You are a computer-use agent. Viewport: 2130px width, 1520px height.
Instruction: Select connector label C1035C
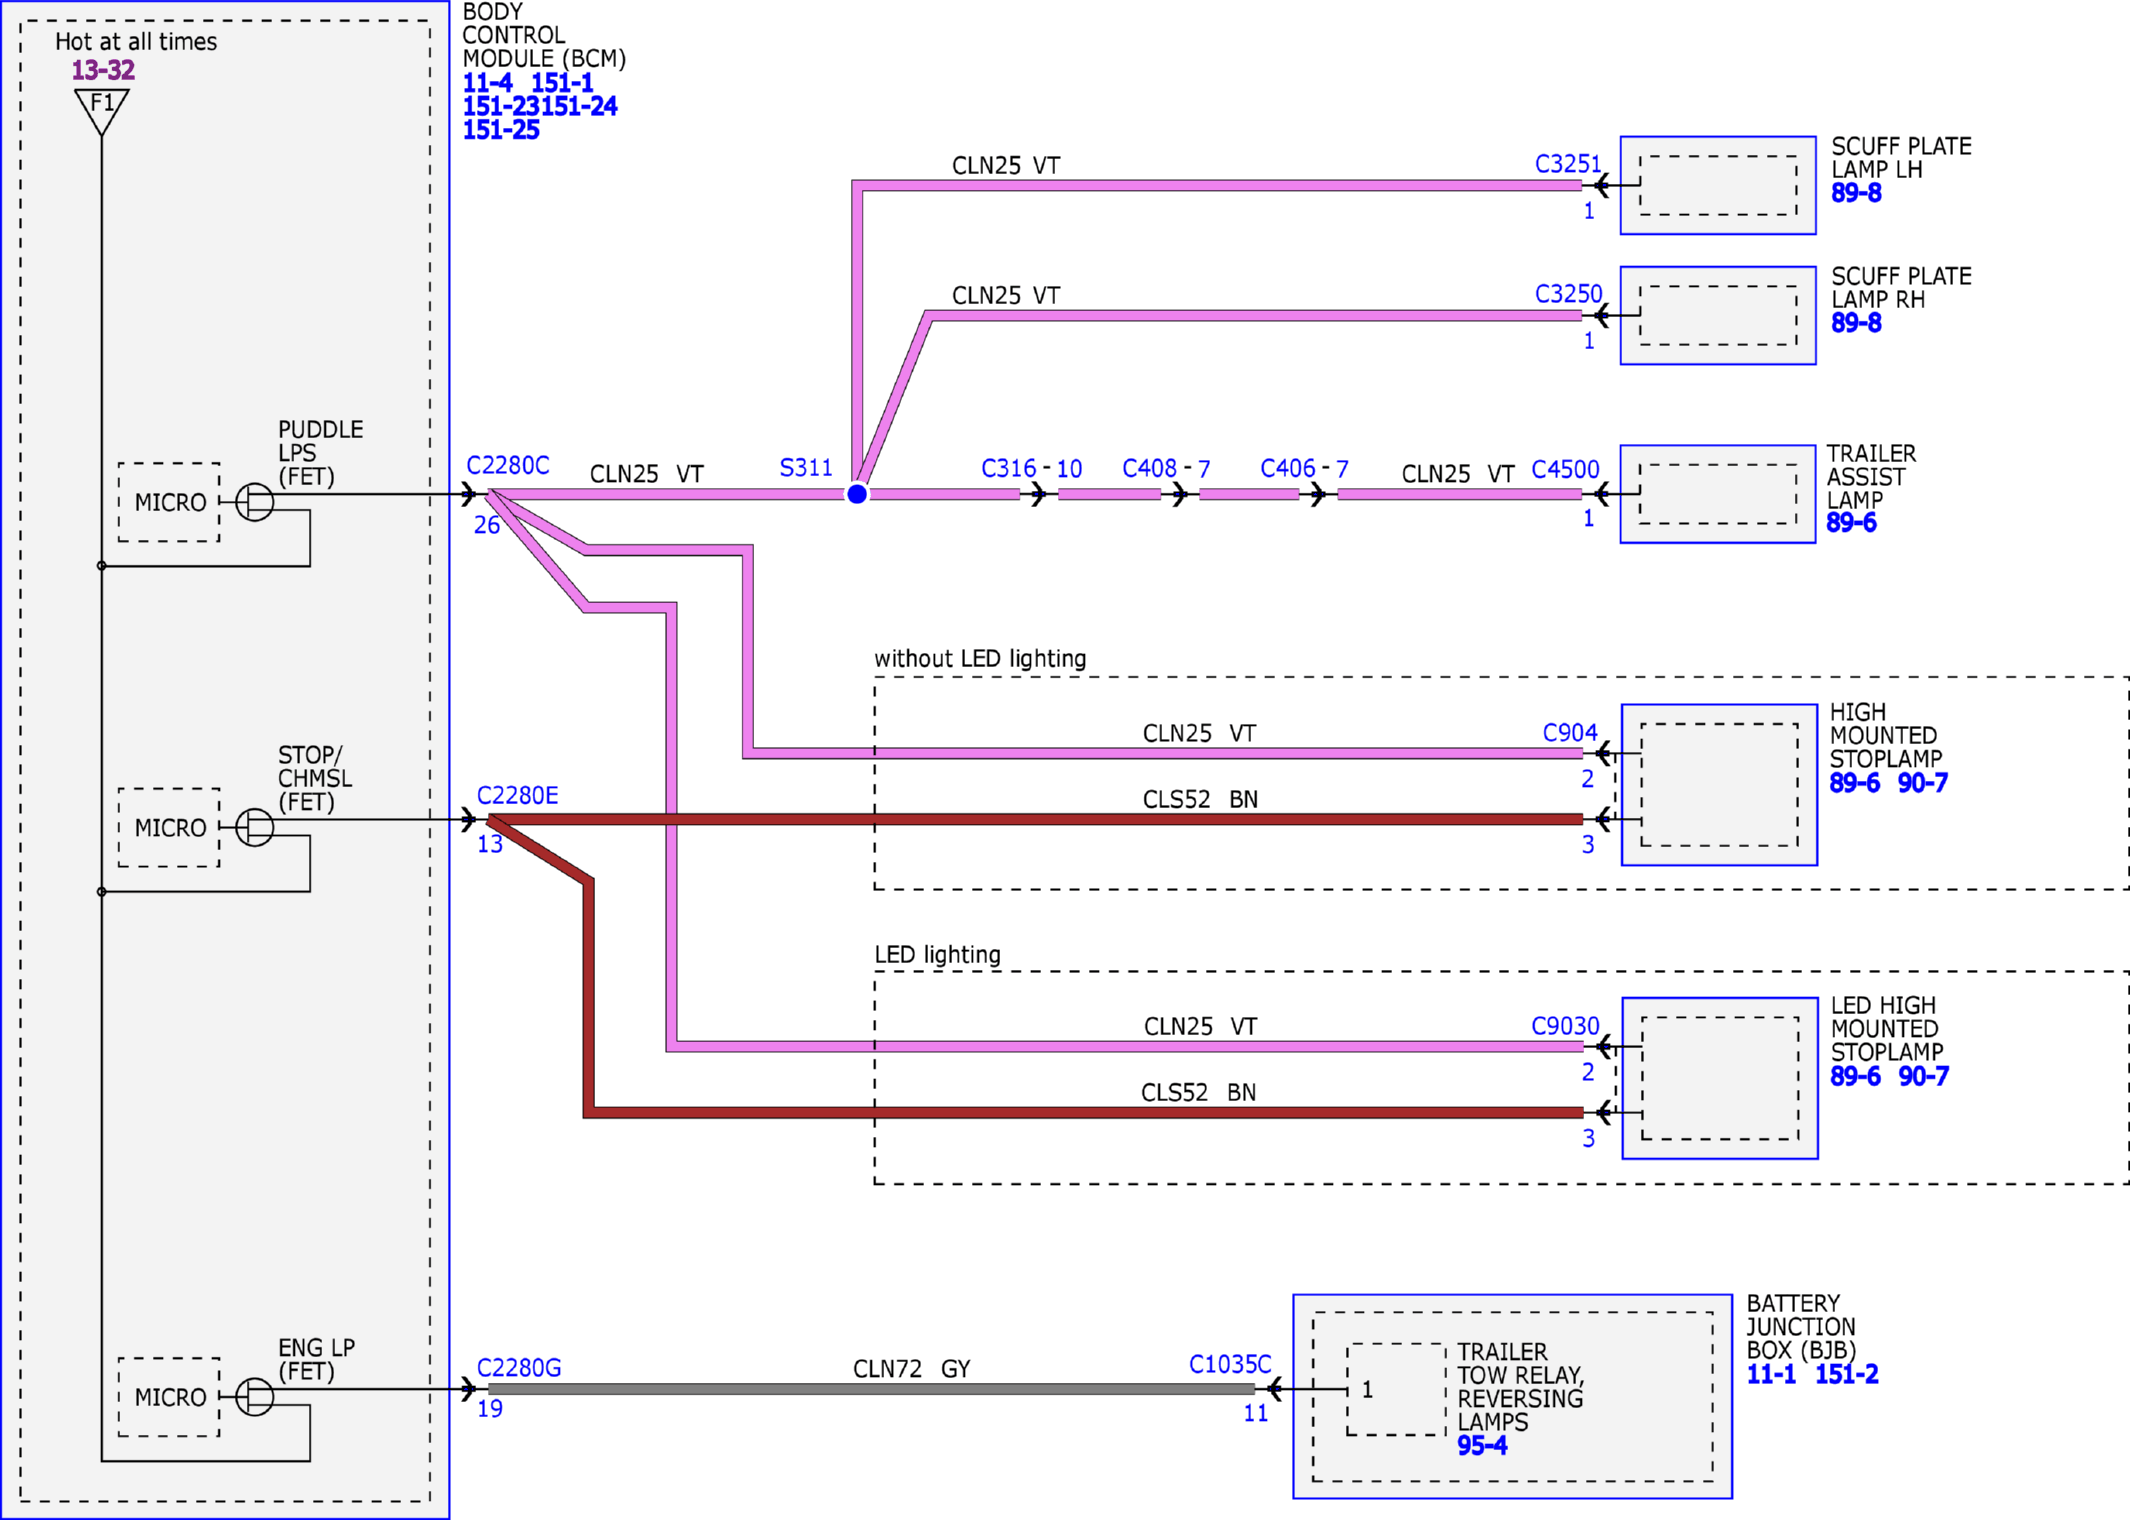[x=1230, y=1365]
